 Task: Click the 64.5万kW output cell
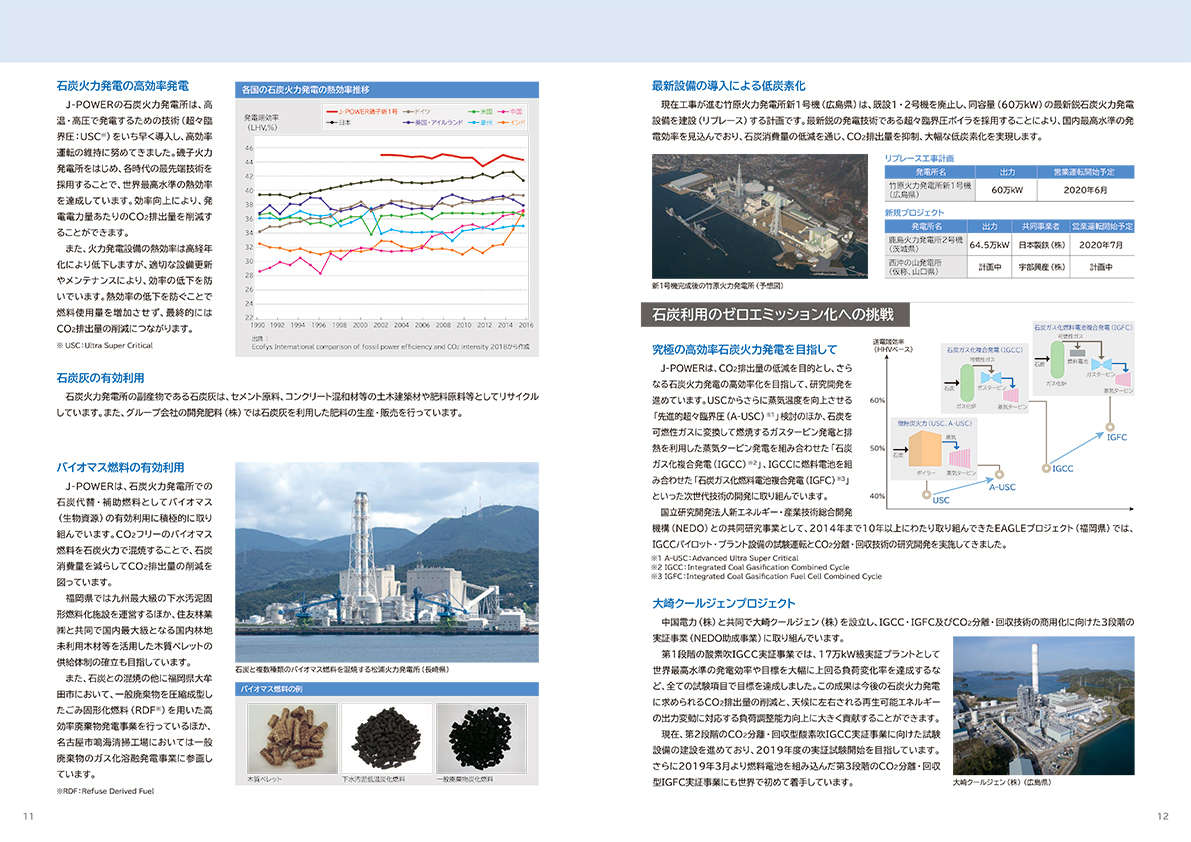pyautogui.click(x=990, y=244)
